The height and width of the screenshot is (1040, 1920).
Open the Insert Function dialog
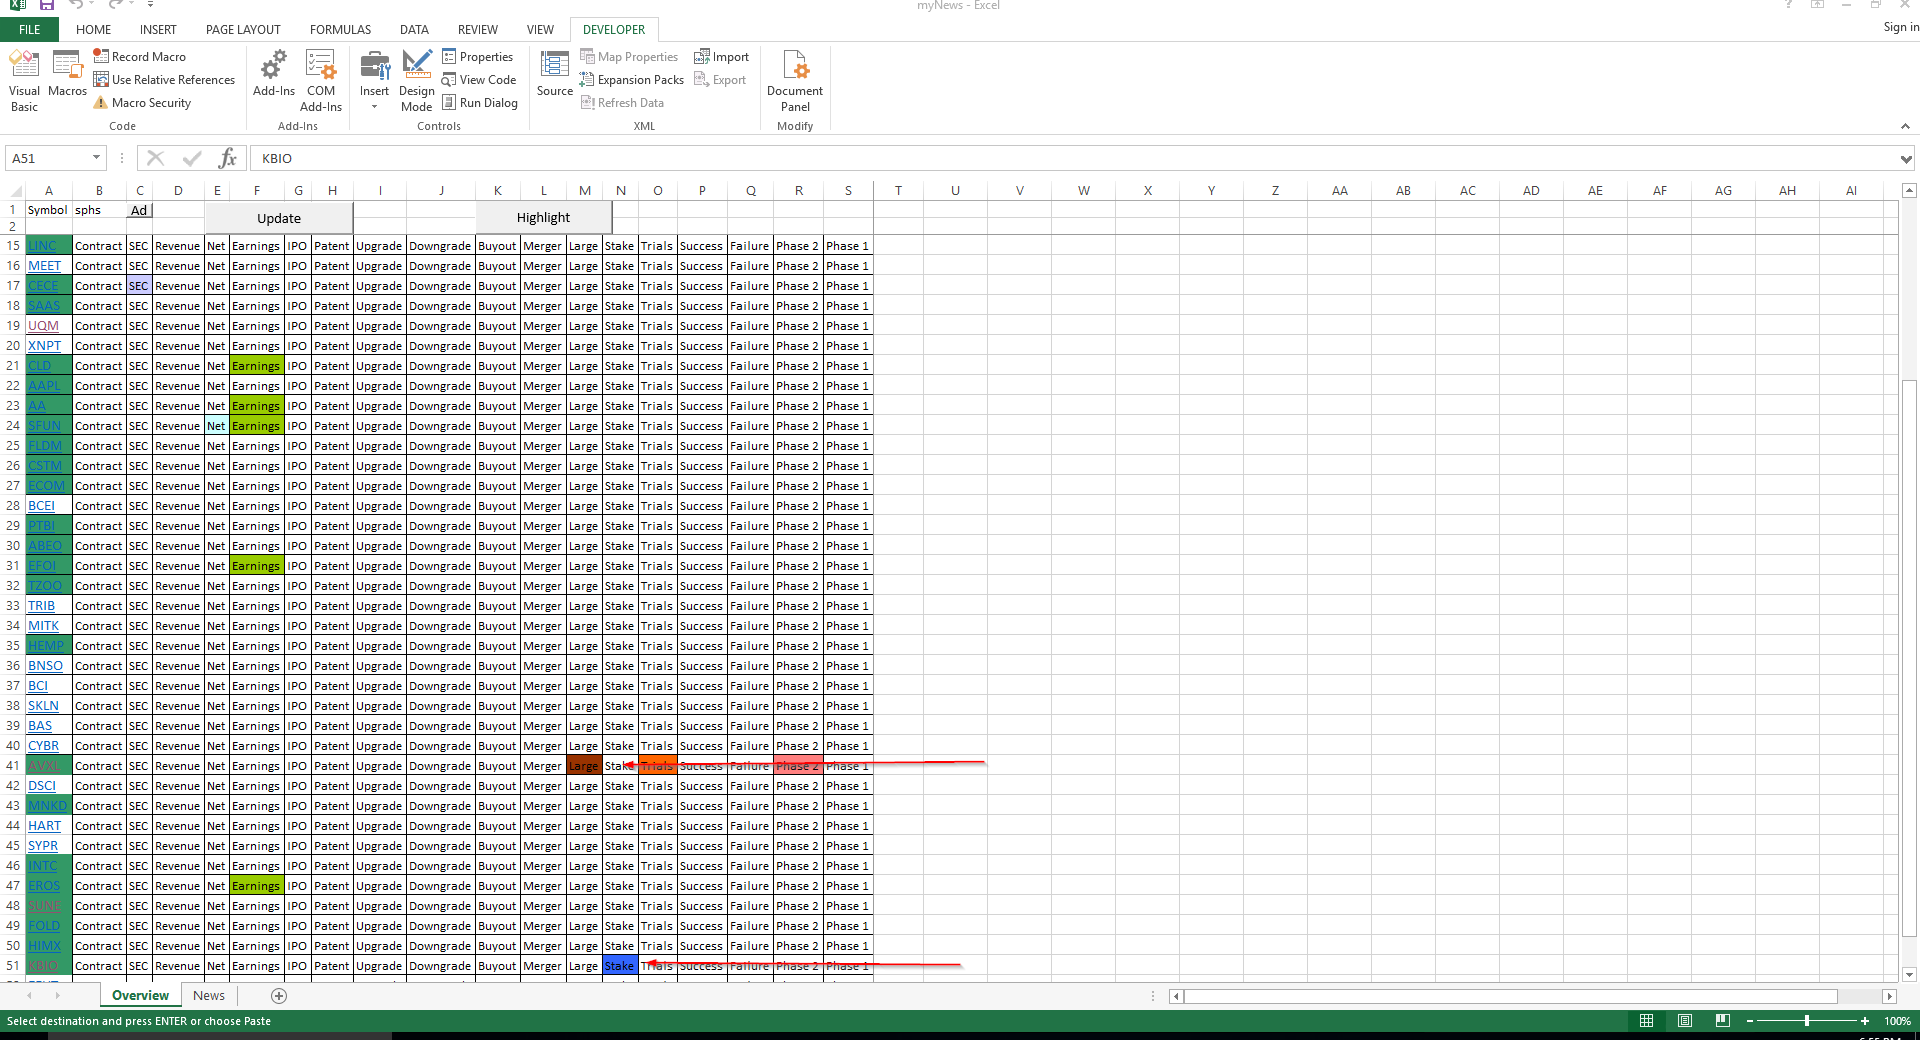coord(228,158)
